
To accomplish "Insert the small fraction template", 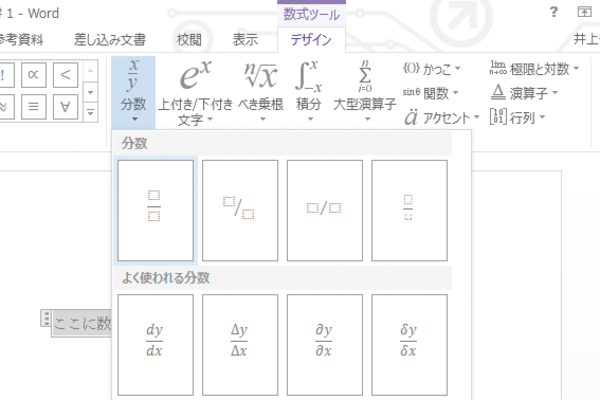I will tap(409, 211).
